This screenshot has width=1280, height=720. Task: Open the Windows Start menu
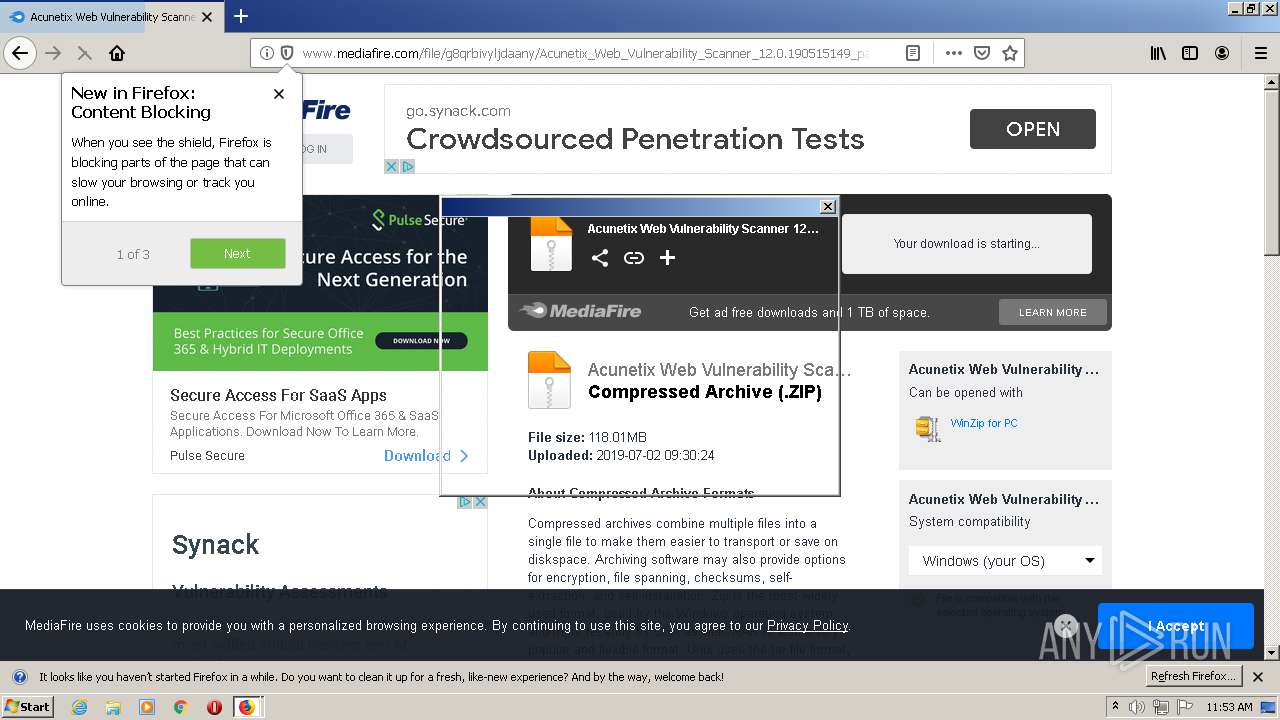point(27,706)
